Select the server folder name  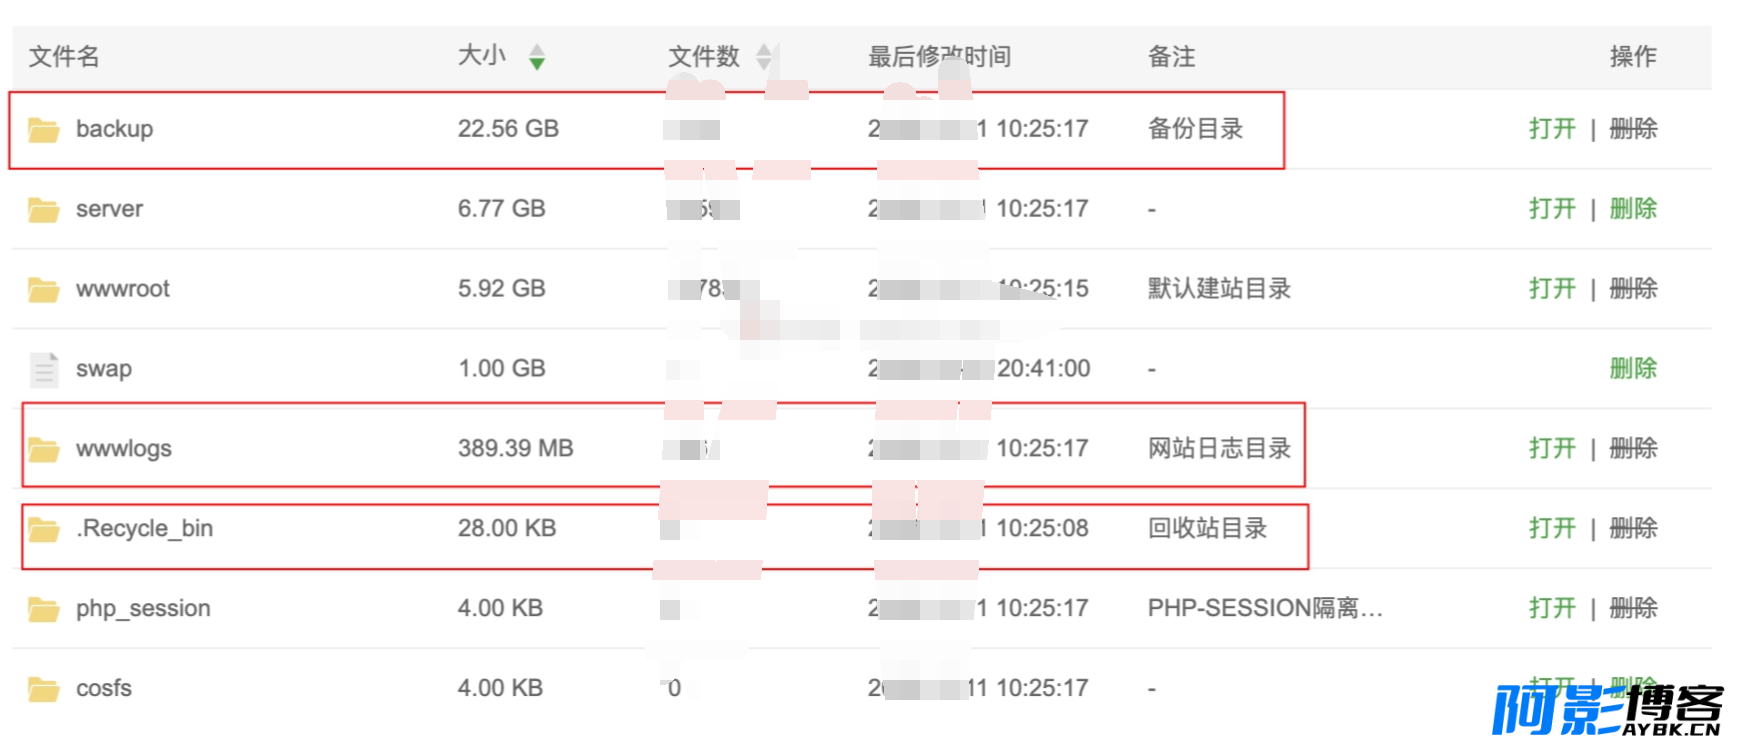point(109,209)
